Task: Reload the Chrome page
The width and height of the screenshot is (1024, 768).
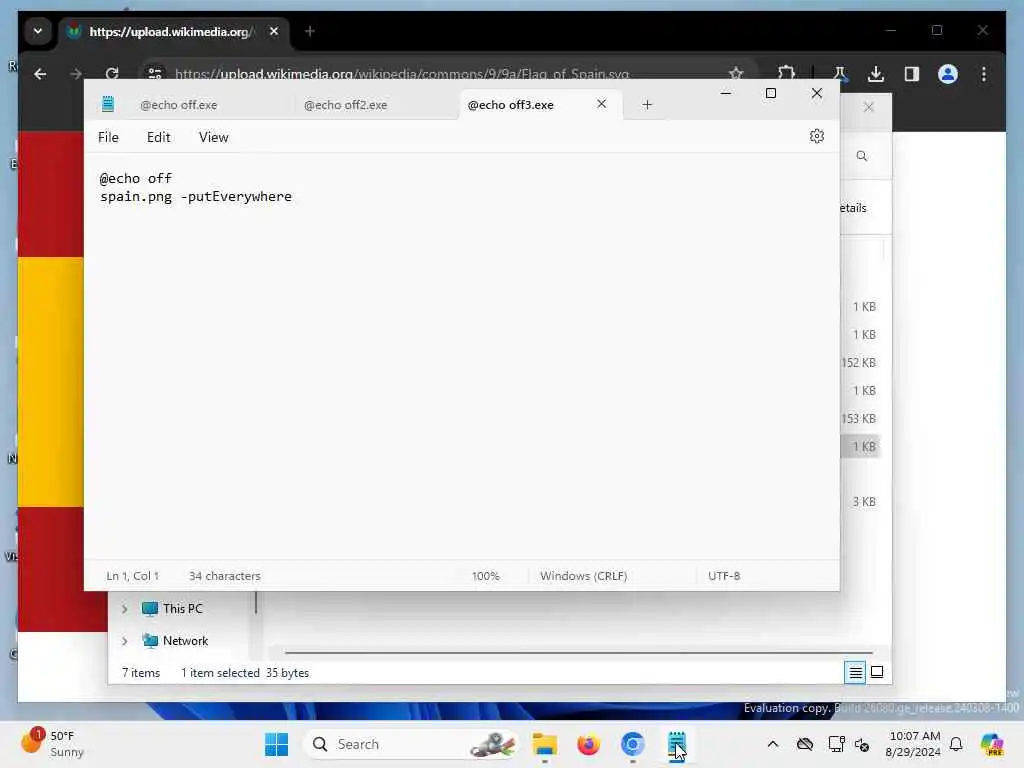Action: pos(112,73)
